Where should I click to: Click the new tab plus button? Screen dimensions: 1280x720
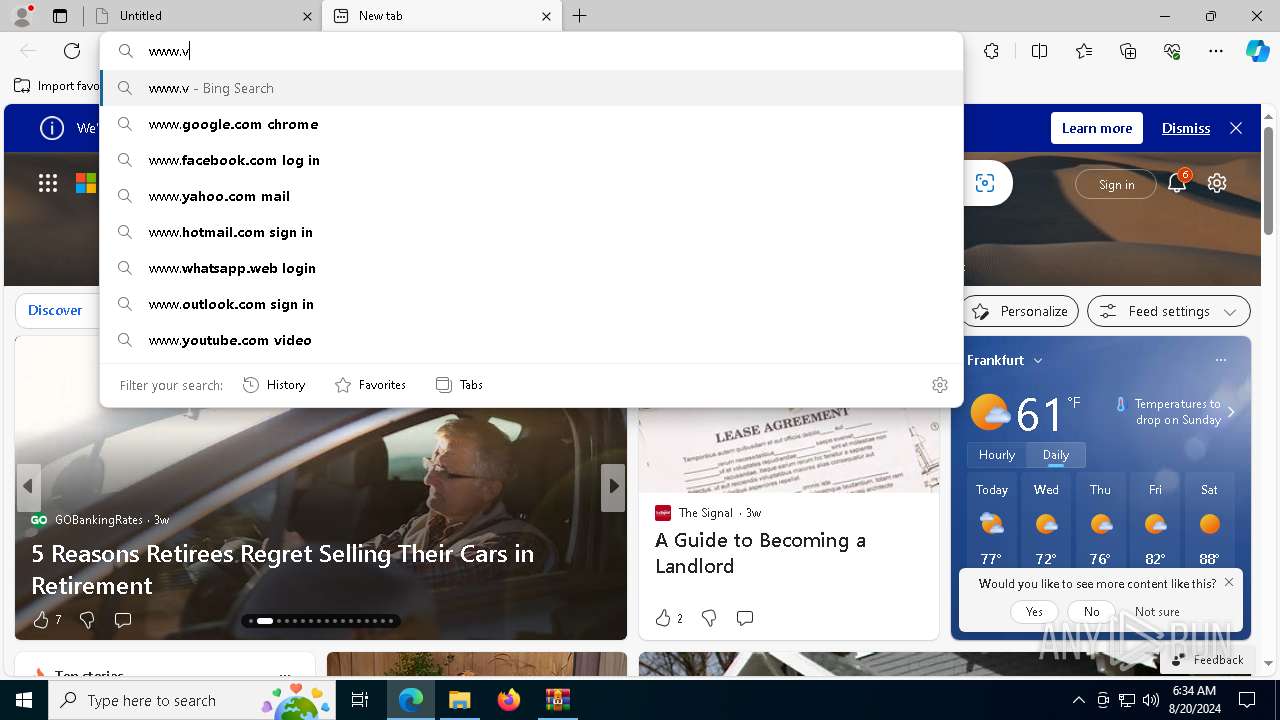click(580, 16)
